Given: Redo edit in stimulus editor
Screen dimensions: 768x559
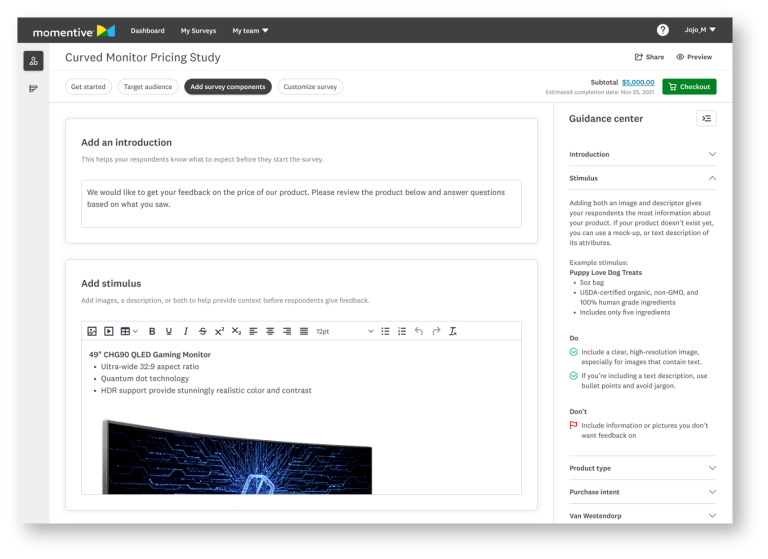Looking at the screenshot, I should 436,332.
